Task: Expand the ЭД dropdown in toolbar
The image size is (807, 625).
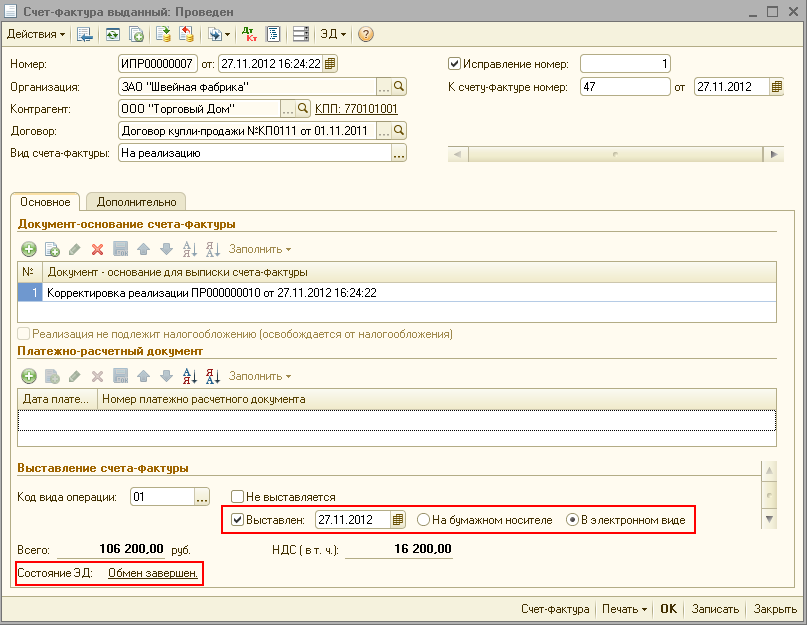Action: point(333,34)
